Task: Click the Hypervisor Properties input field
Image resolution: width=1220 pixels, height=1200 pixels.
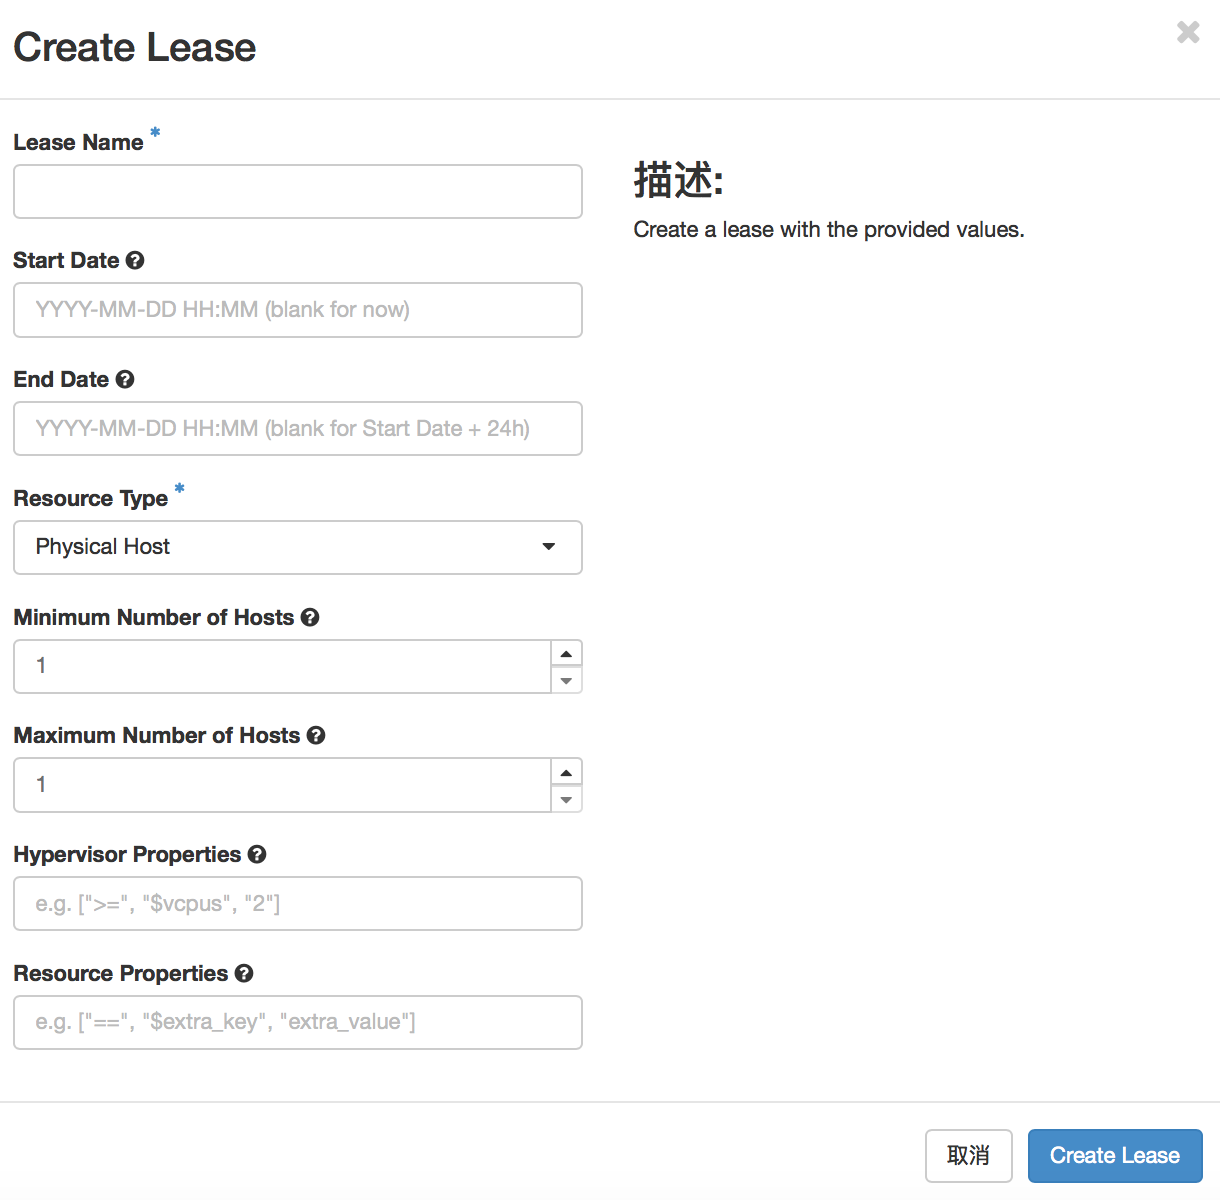Action: (298, 904)
